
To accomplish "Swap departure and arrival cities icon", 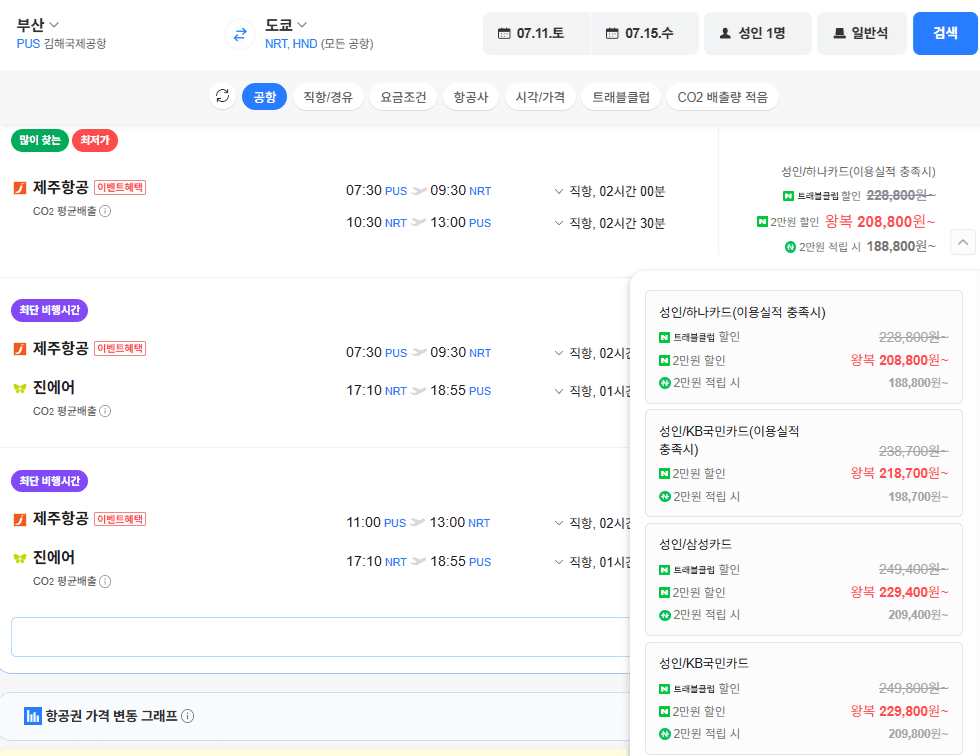I will [x=239, y=34].
